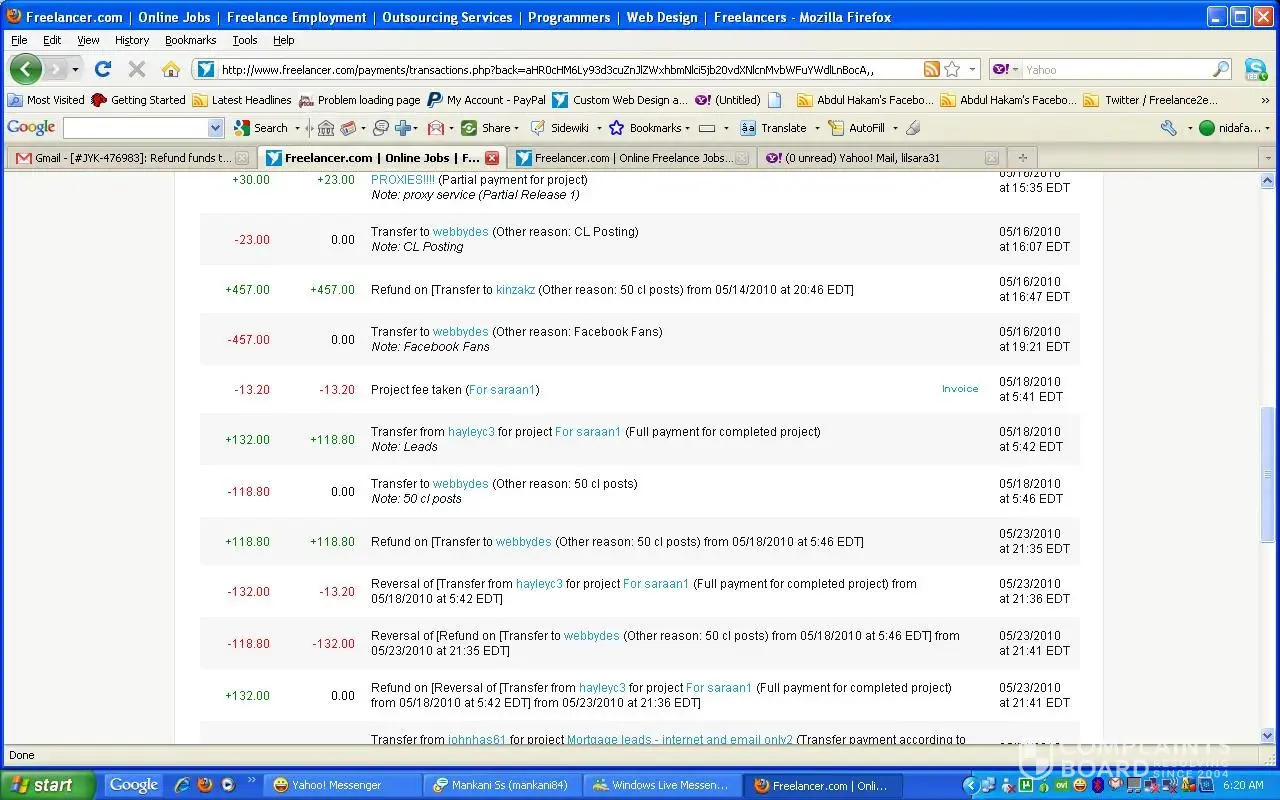
Task: Reload the current page
Action: [102, 69]
